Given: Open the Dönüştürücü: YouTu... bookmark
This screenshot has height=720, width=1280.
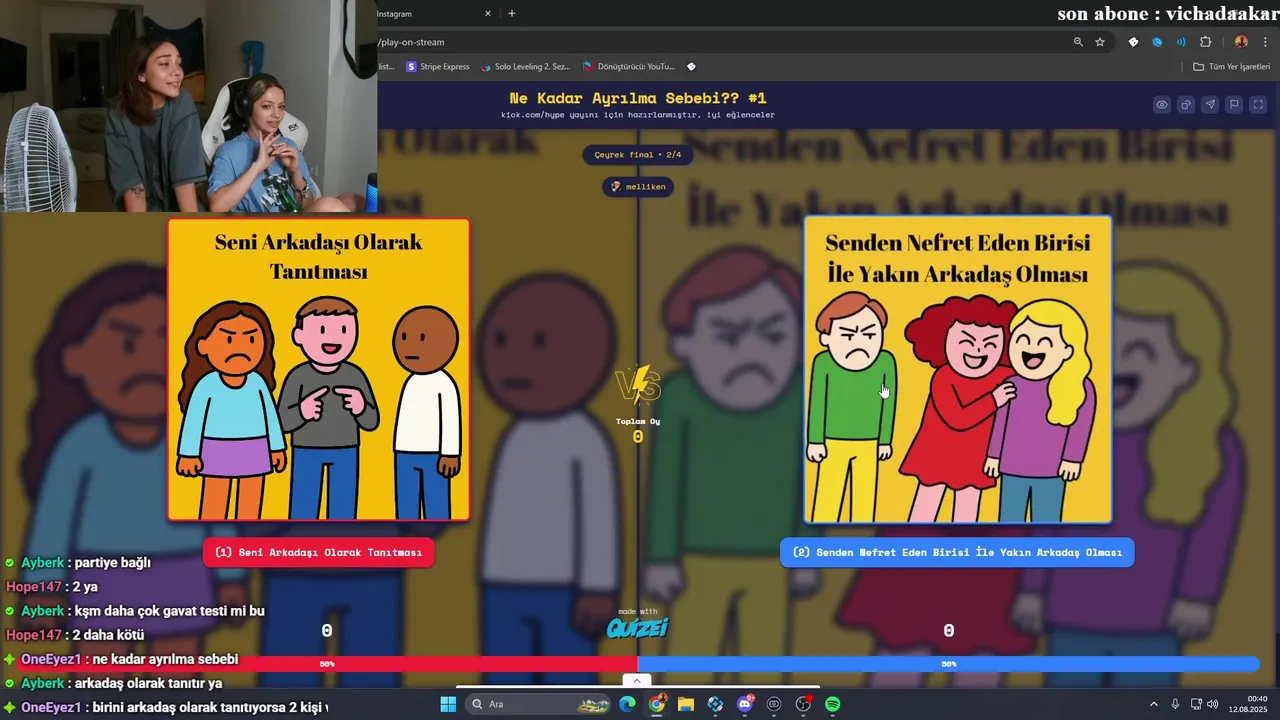Looking at the screenshot, I should pos(629,67).
